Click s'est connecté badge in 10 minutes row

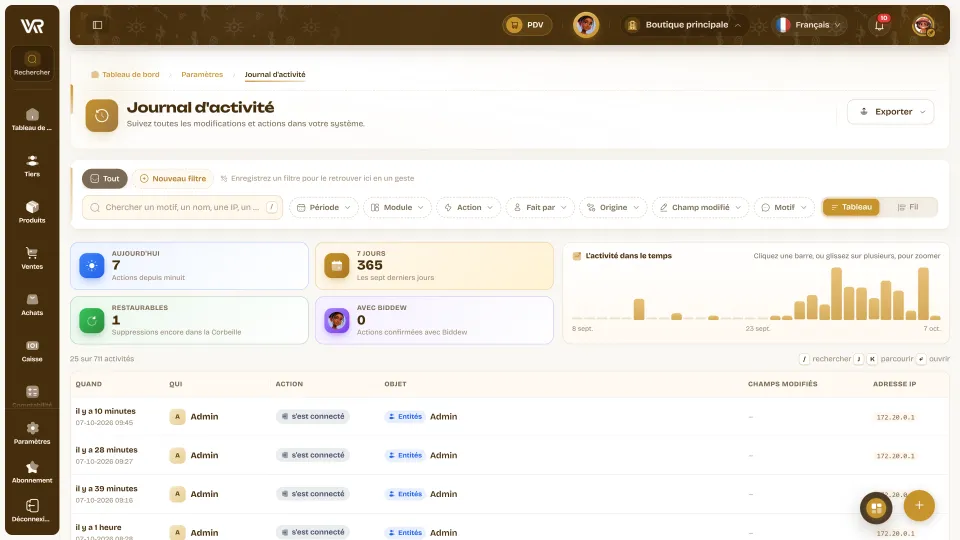click(312, 416)
